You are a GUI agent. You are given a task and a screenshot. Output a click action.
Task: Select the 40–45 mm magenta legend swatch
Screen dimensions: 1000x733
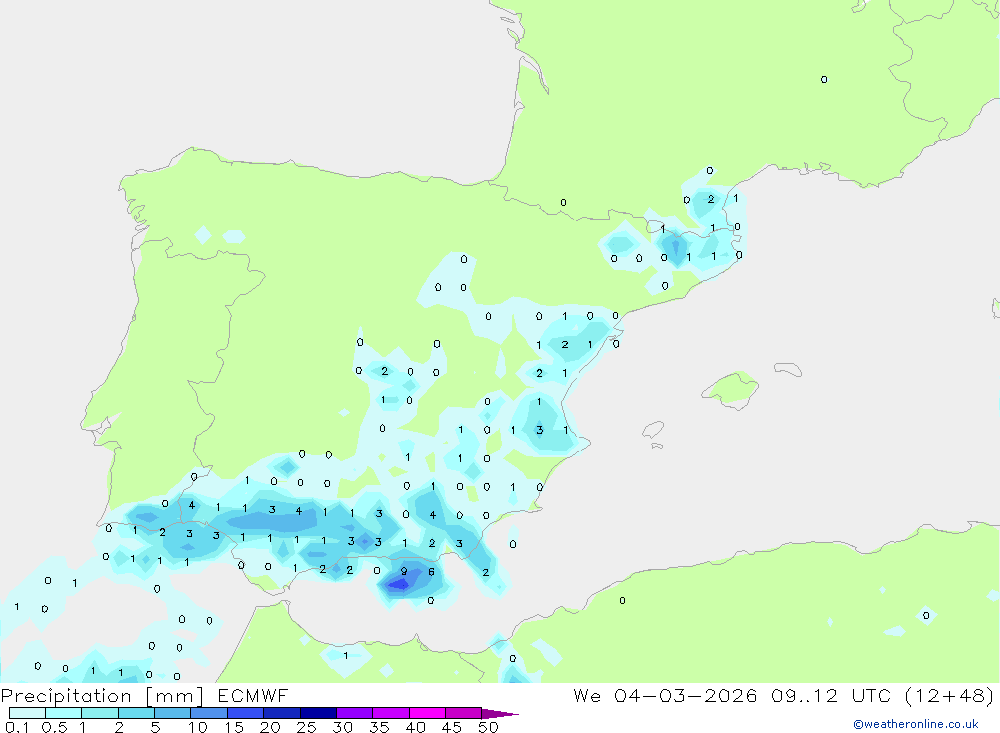click(427, 713)
